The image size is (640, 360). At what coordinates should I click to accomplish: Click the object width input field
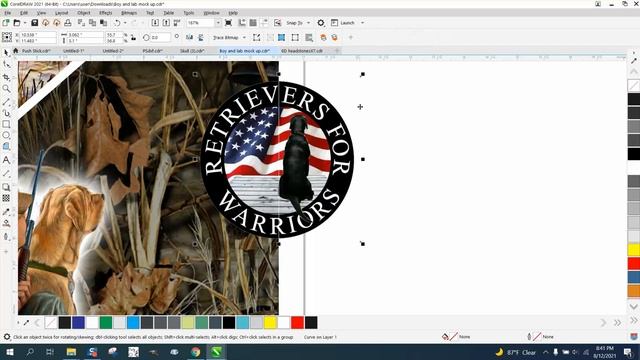coord(85,35)
